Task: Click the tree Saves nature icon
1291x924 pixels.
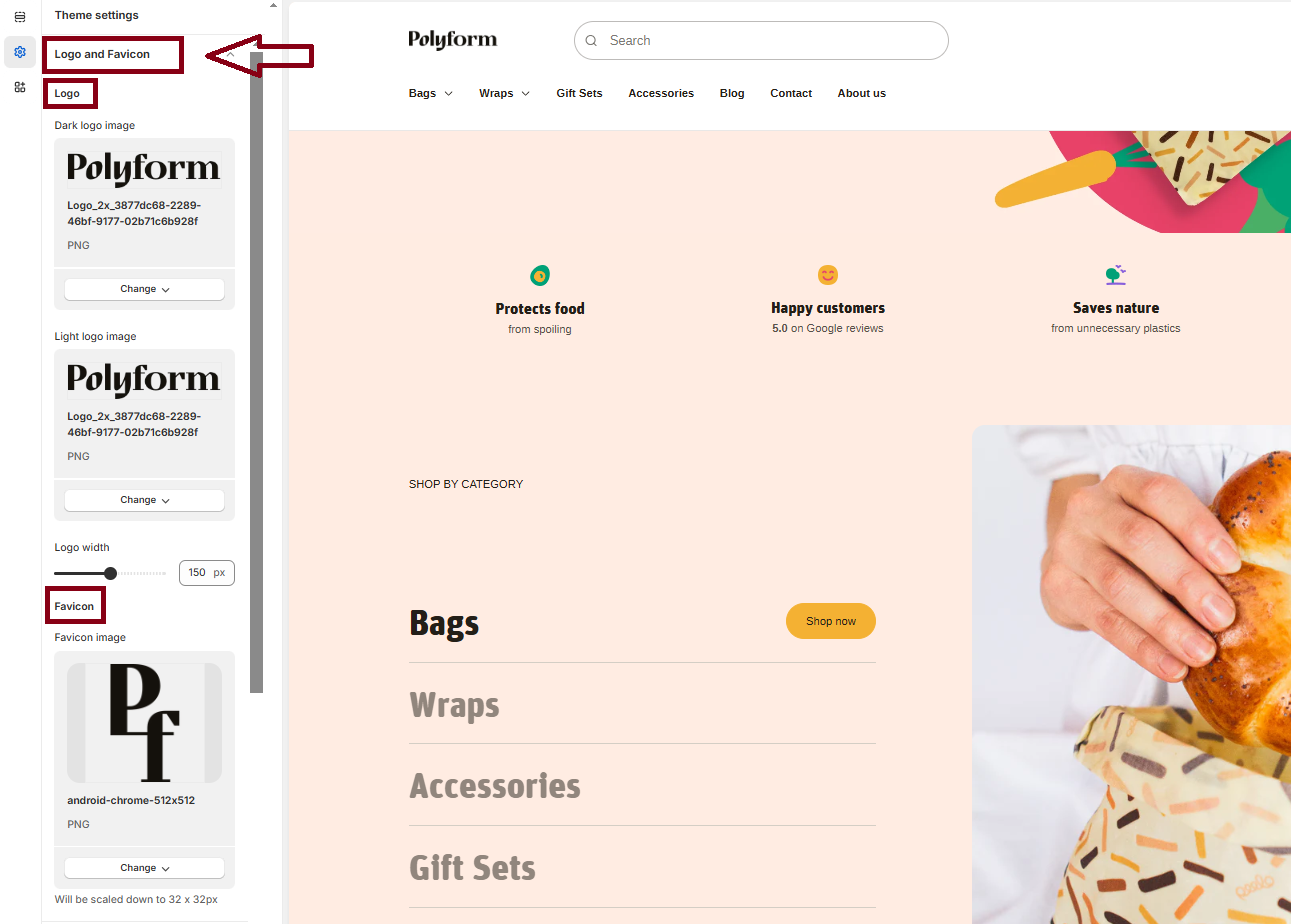Action: [1116, 274]
